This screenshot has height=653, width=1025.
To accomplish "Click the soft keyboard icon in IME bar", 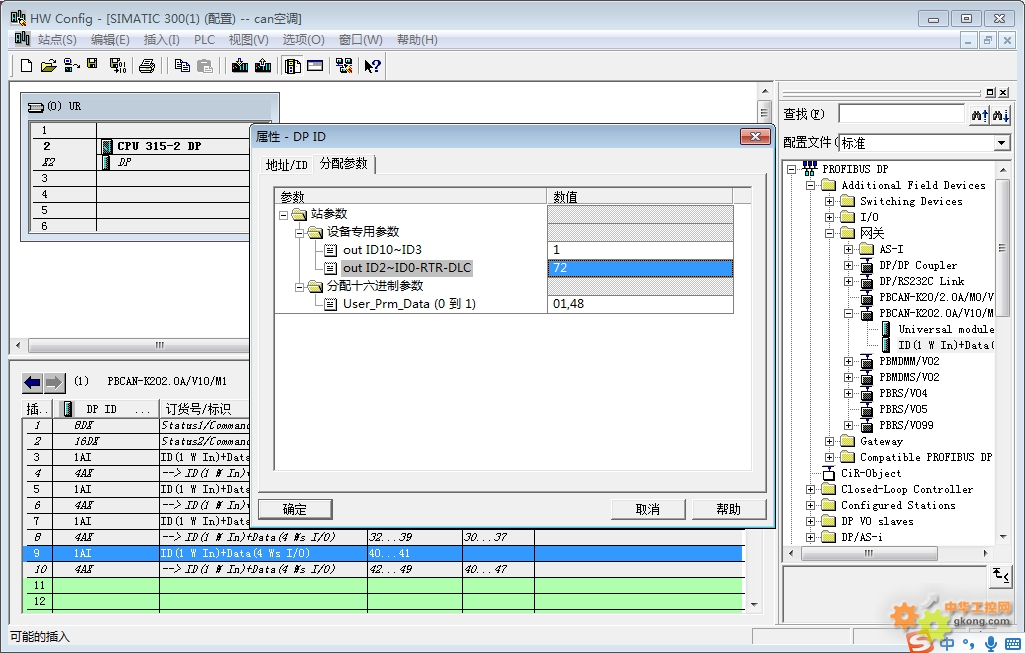I will point(1013,644).
